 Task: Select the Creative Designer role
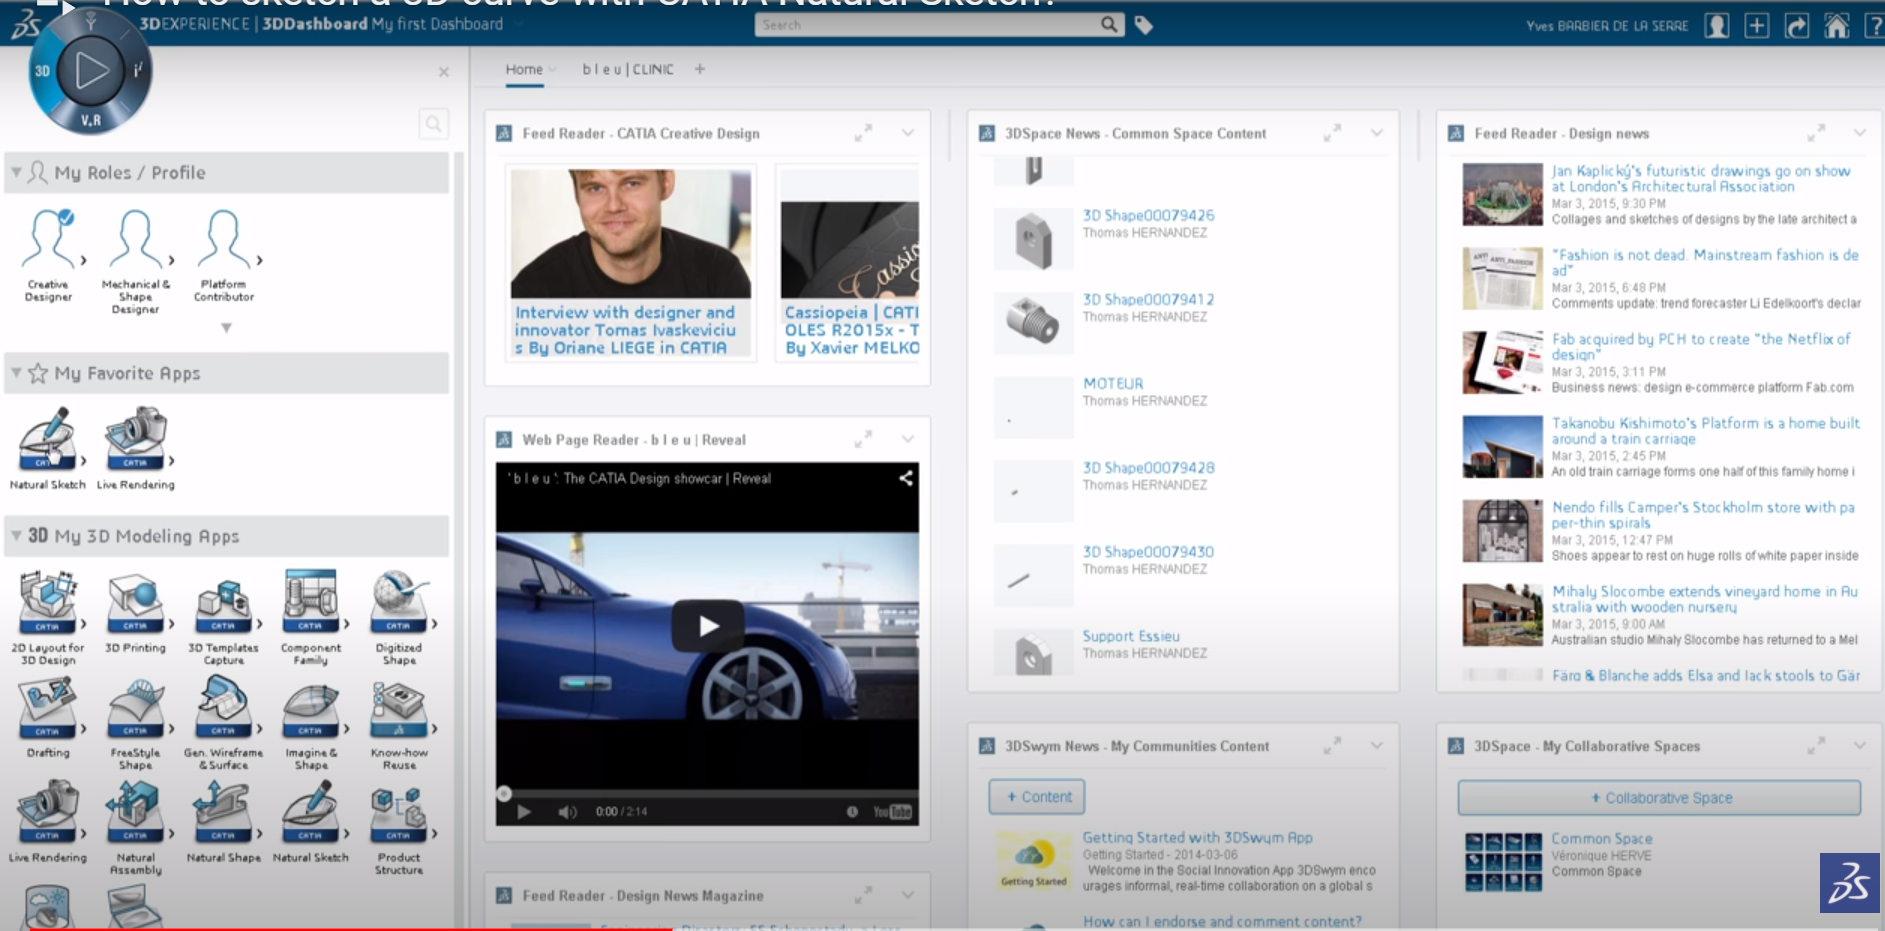click(48, 240)
